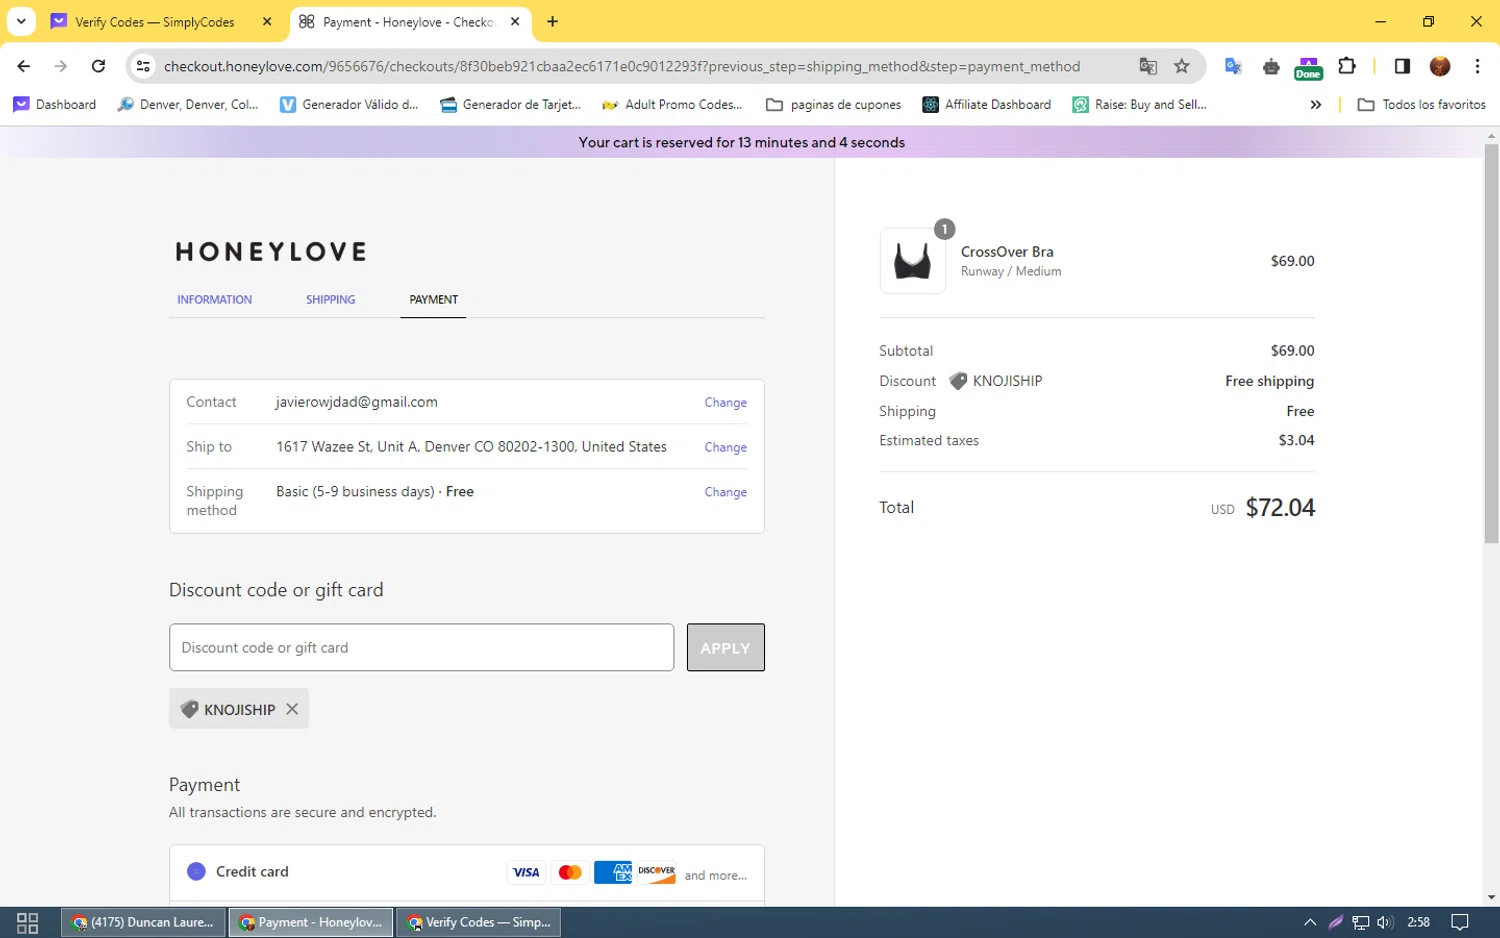Image resolution: width=1500 pixels, height=938 pixels.
Task: Switch to the Duncan Laure... taskbar window
Action: coord(142,922)
